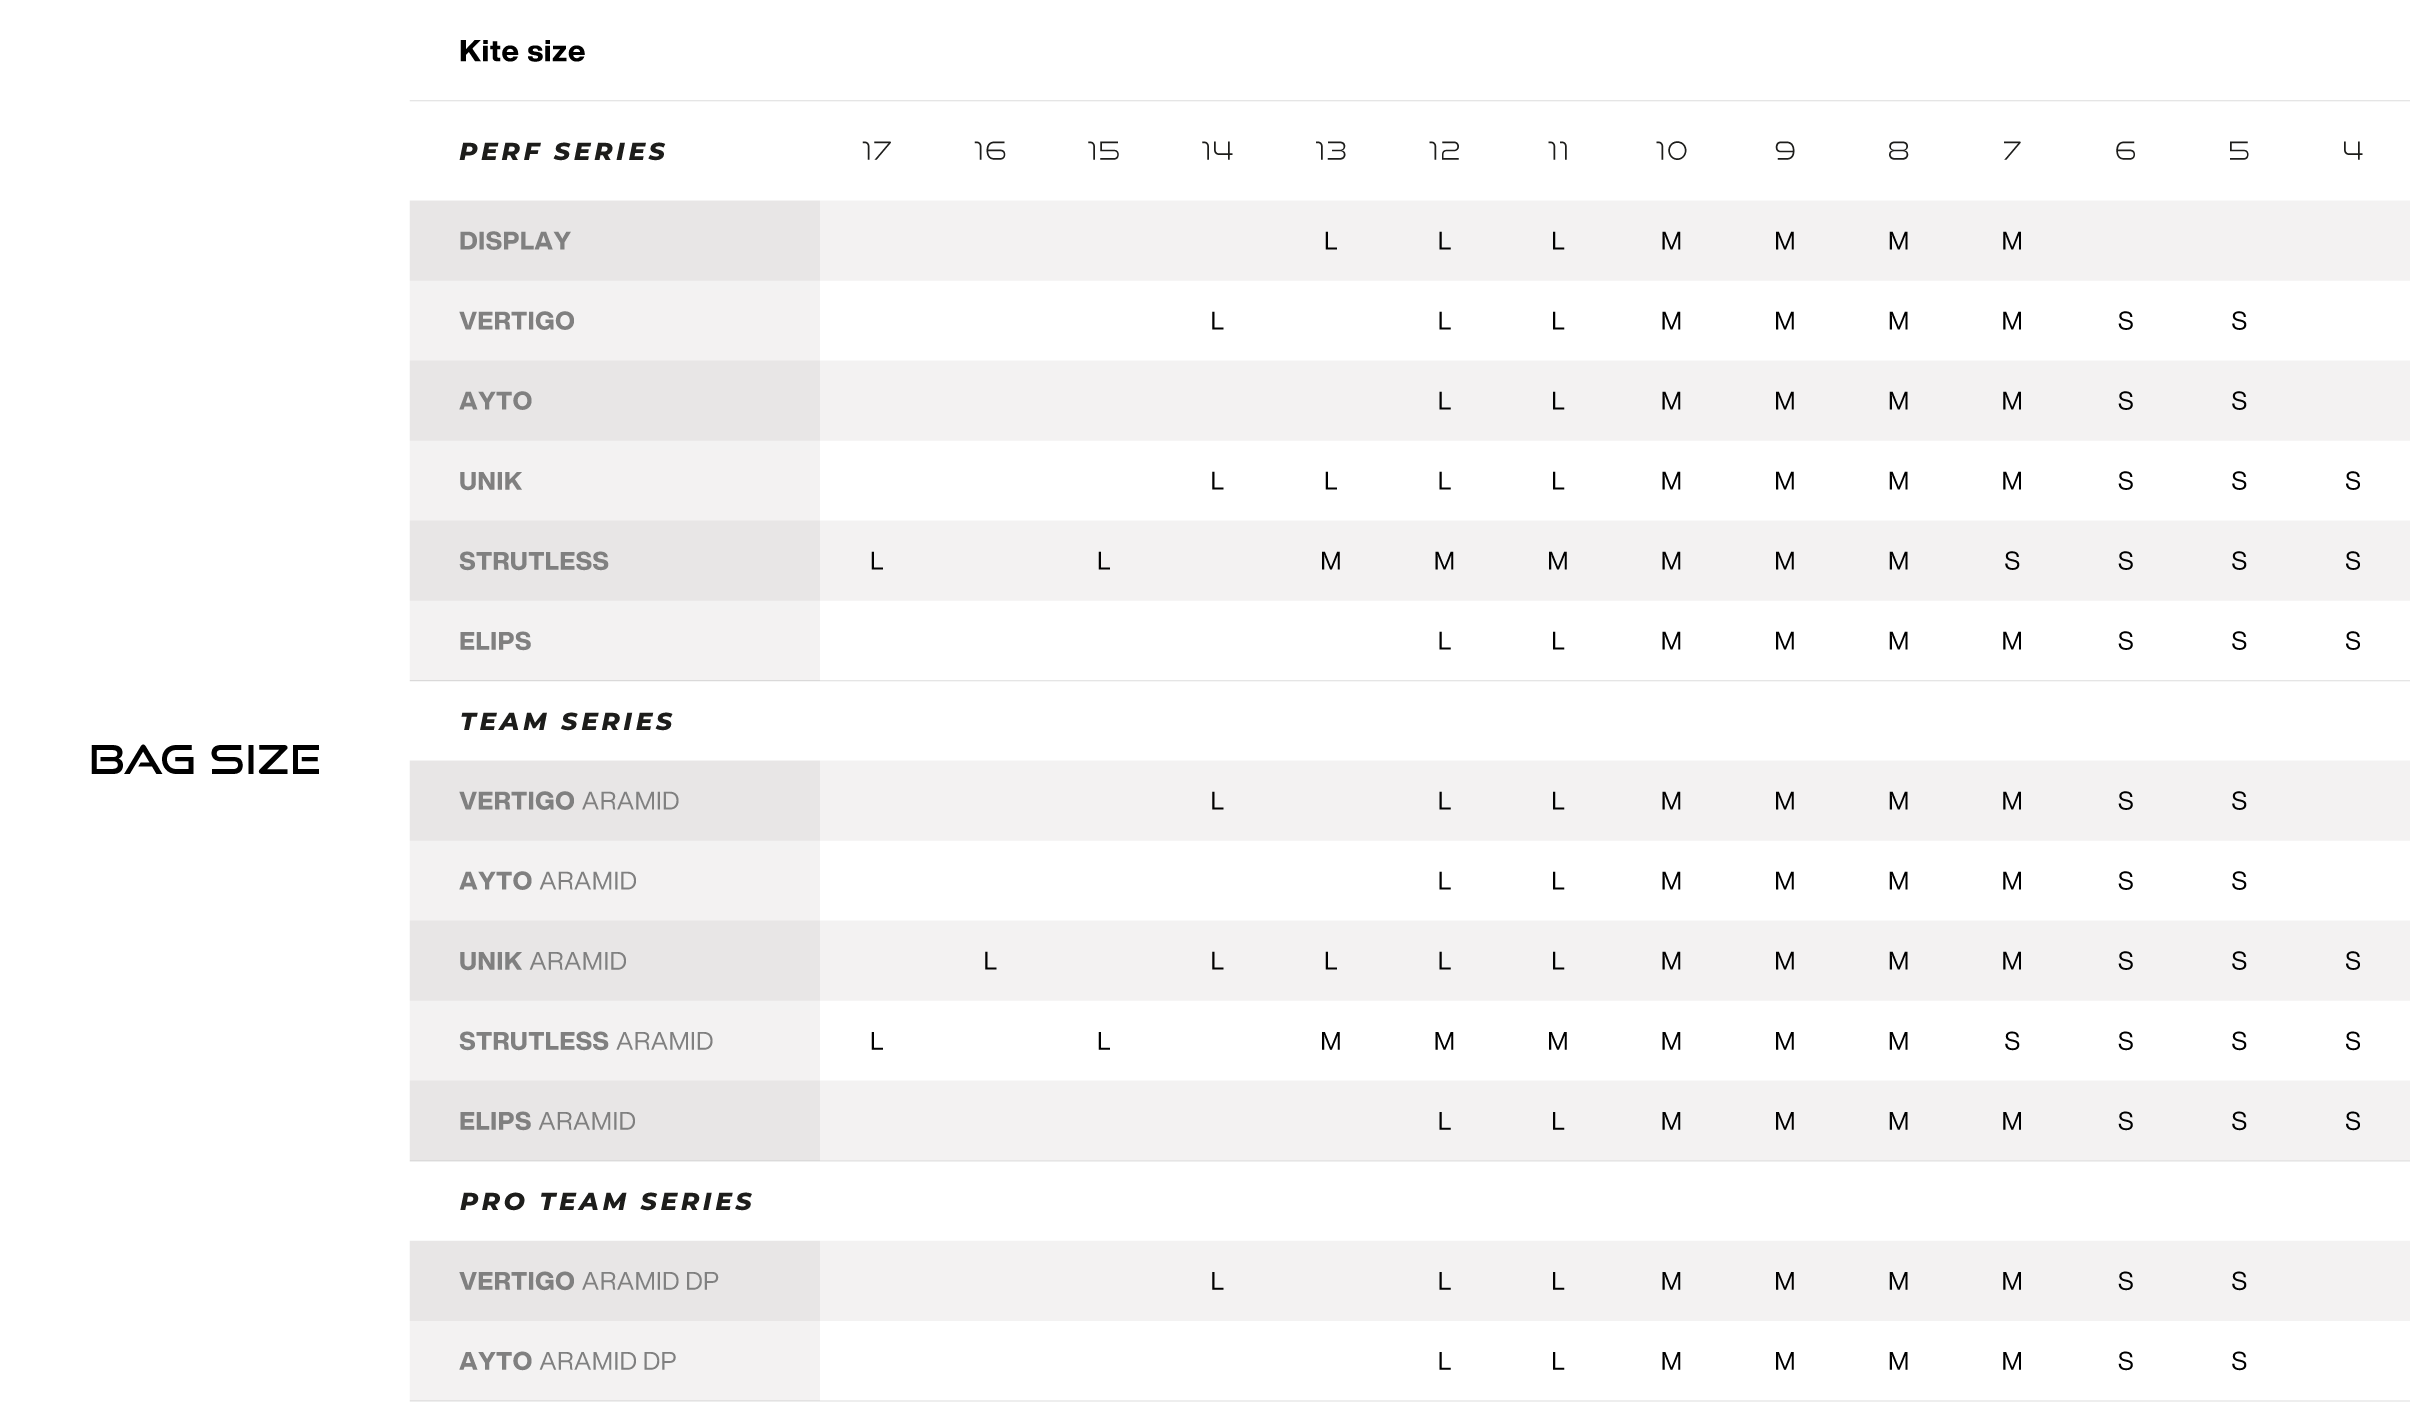
Task: Click the S under size 4 in ELIPS row
Action: pyautogui.click(x=2352, y=641)
